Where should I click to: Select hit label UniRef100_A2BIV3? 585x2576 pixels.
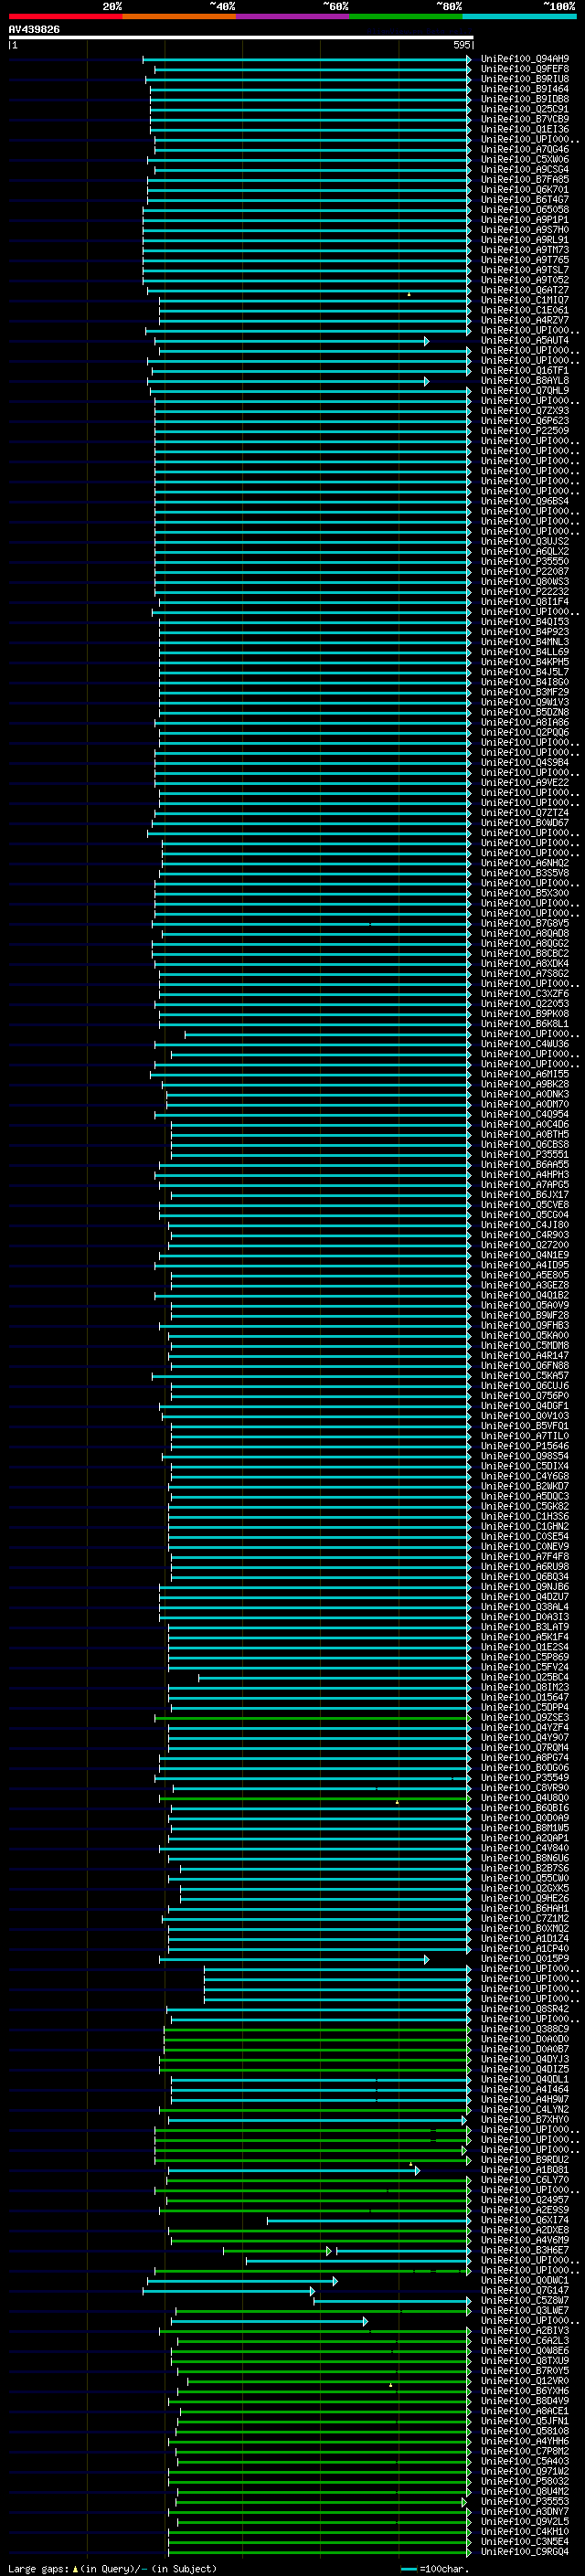coord(524,2330)
